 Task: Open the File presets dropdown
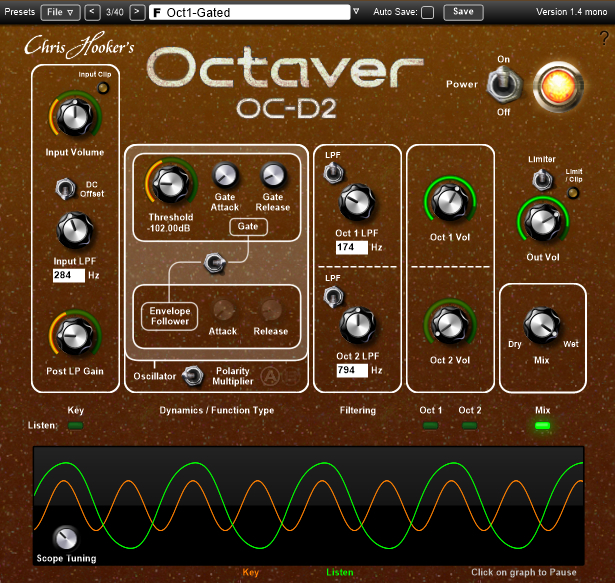61,12
